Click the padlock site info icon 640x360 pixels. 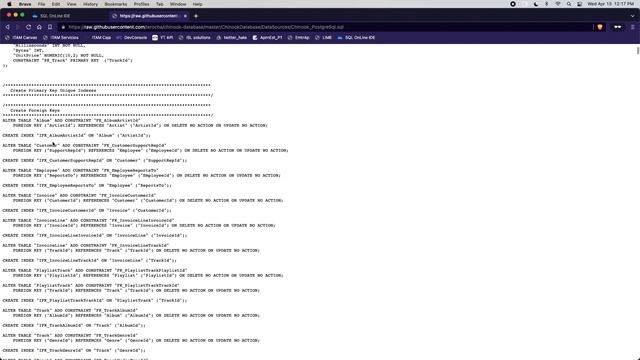click(x=63, y=27)
